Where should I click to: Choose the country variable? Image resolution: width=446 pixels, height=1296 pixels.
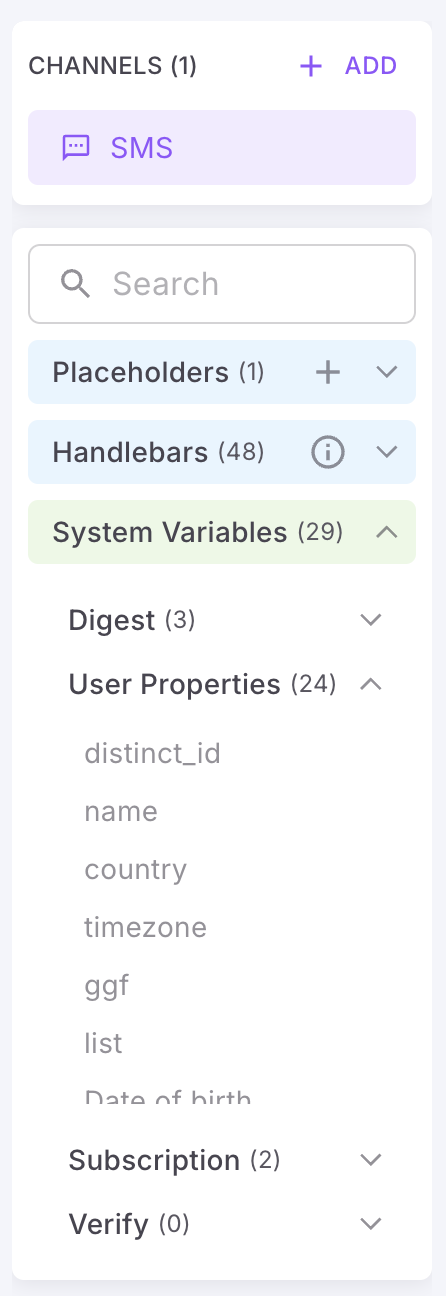135,869
